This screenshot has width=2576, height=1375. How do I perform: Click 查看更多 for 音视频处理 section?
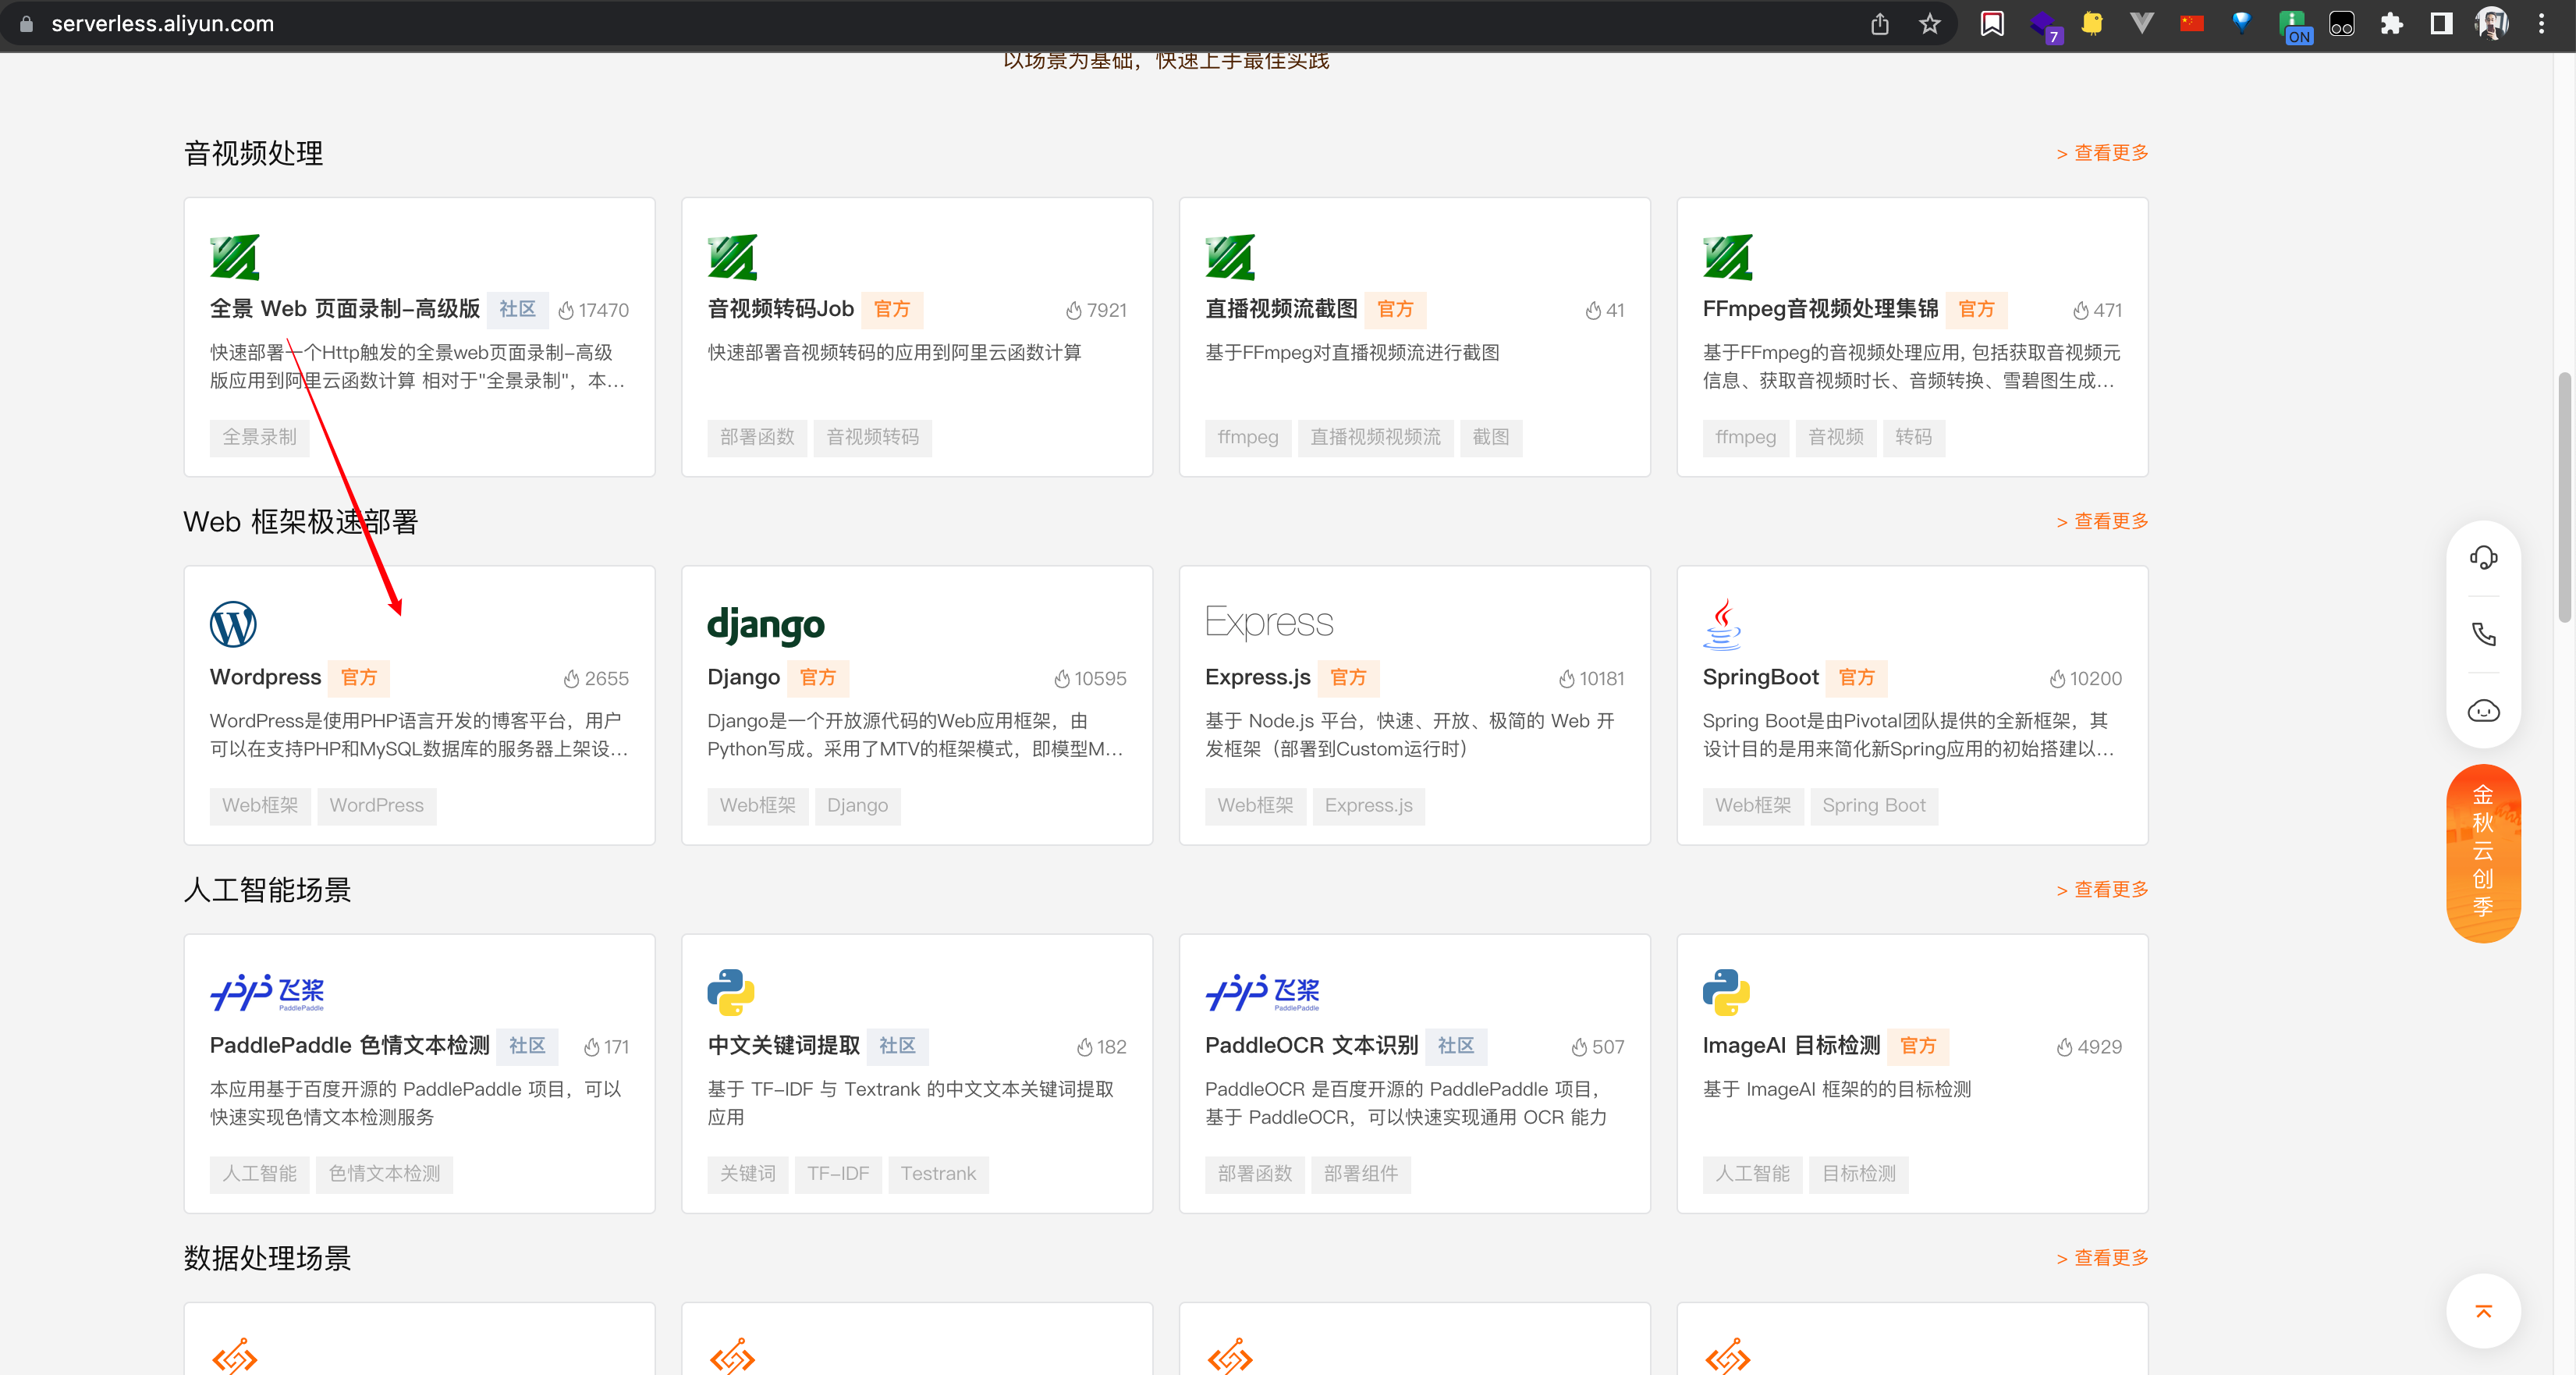2102,153
